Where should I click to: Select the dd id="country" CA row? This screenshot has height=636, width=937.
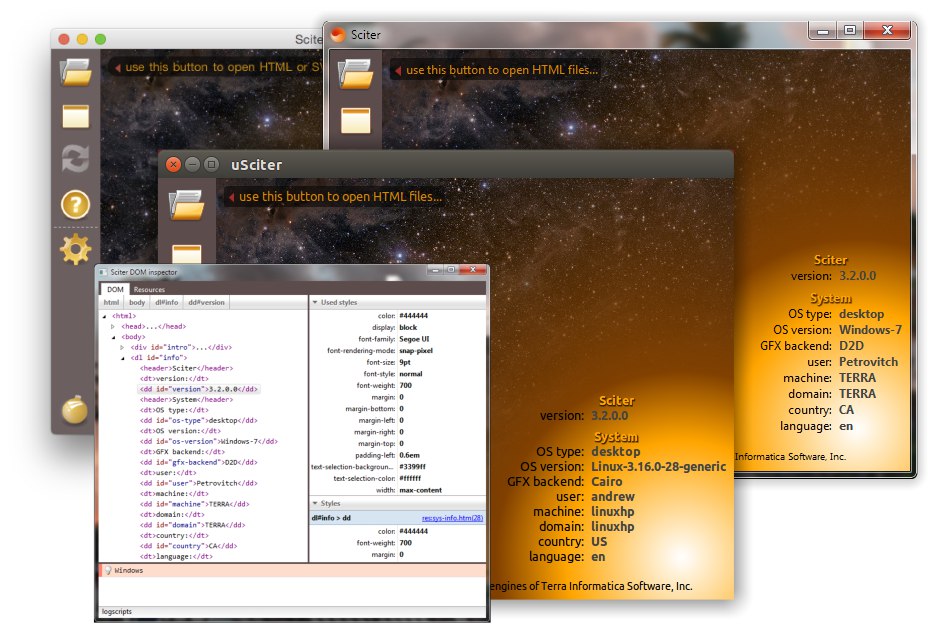[x=188, y=546]
